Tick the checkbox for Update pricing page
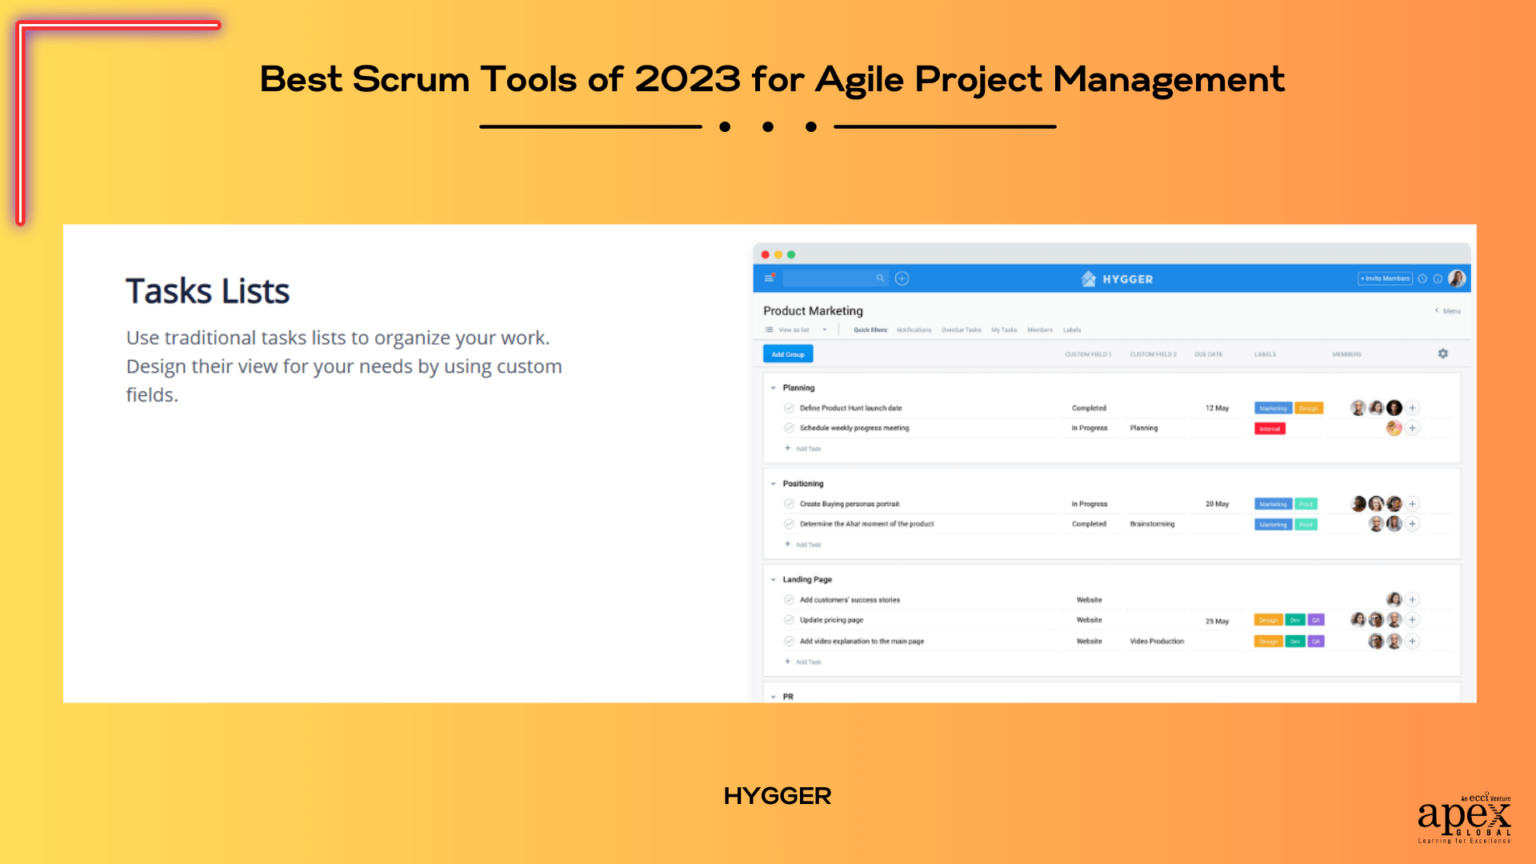 (788, 620)
